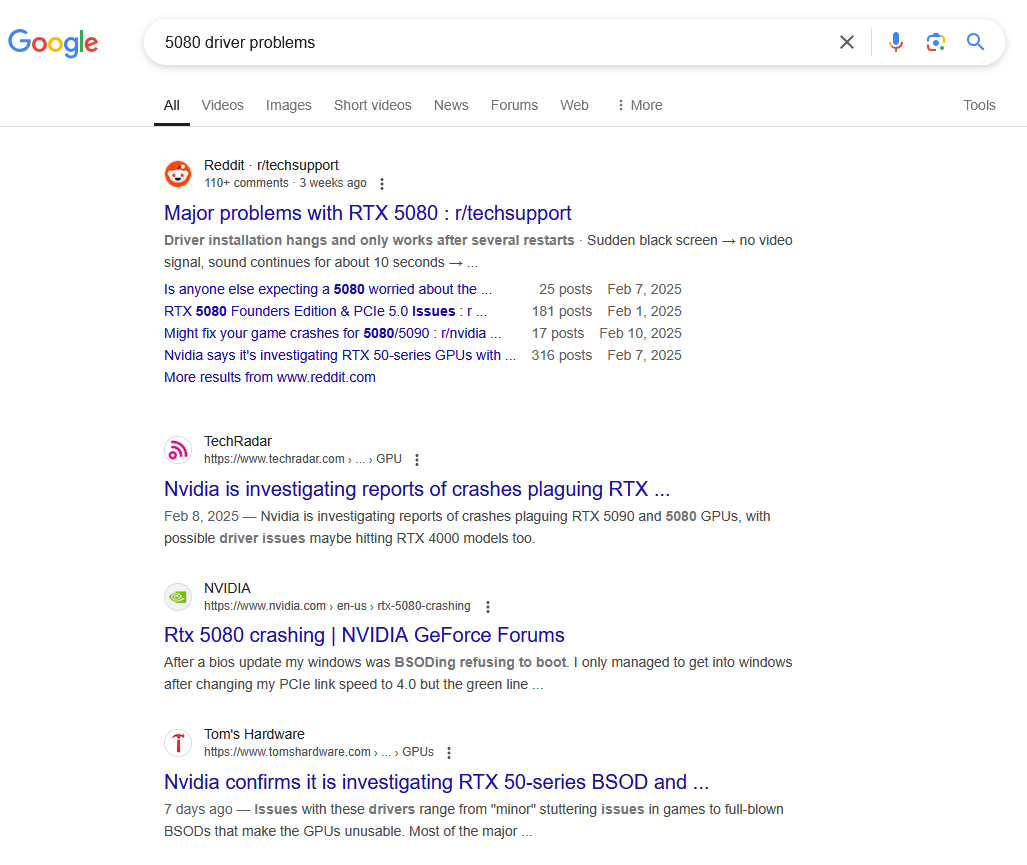Click the '17 posts' count

[x=557, y=333]
